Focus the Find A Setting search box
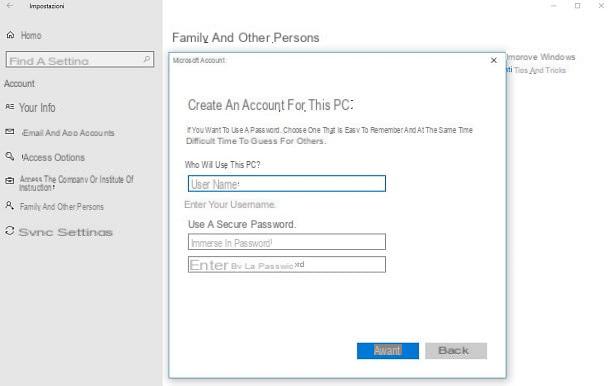Viewport: 610px width, 386px height. [x=80, y=60]
